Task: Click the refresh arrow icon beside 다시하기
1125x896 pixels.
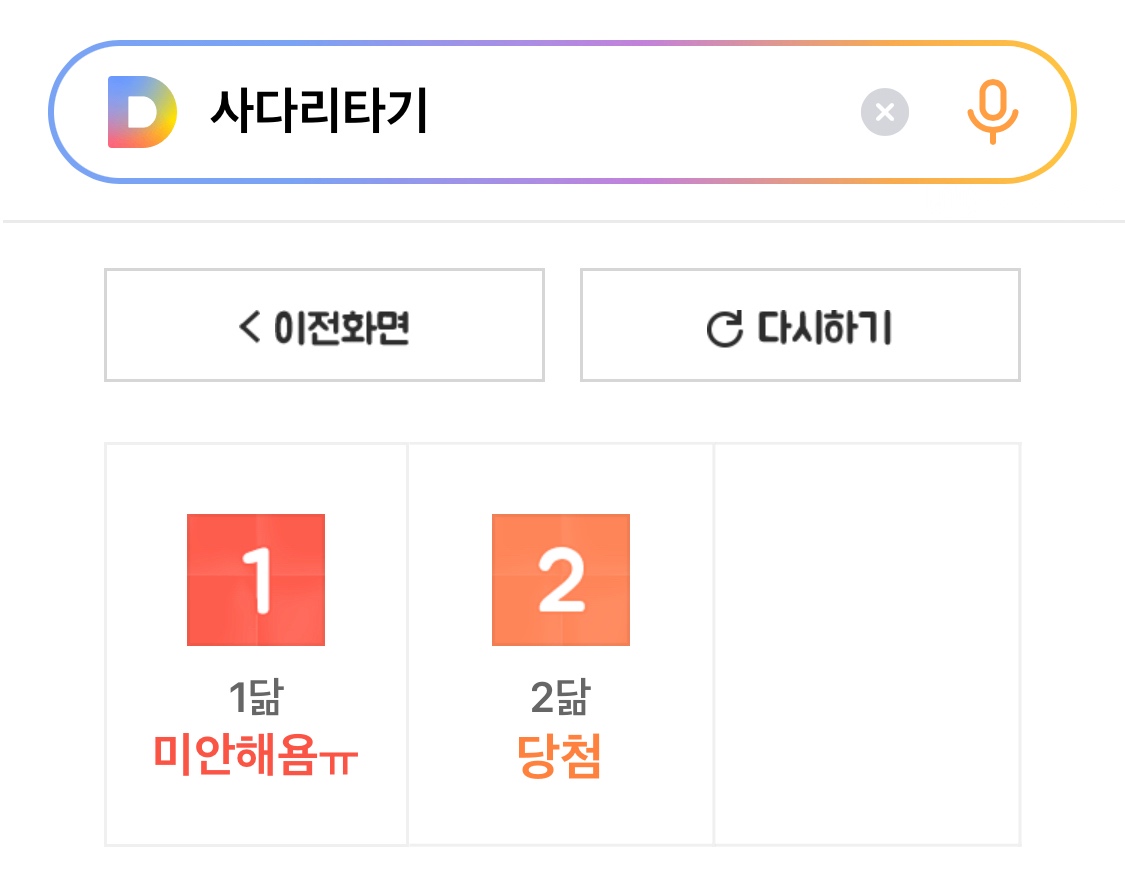Action: tap(724, 328)
